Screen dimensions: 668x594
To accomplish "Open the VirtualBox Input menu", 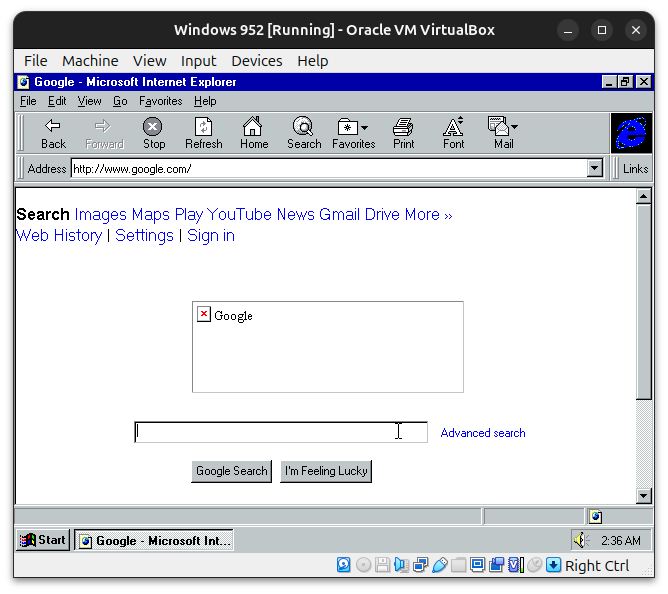I will 198,61.
